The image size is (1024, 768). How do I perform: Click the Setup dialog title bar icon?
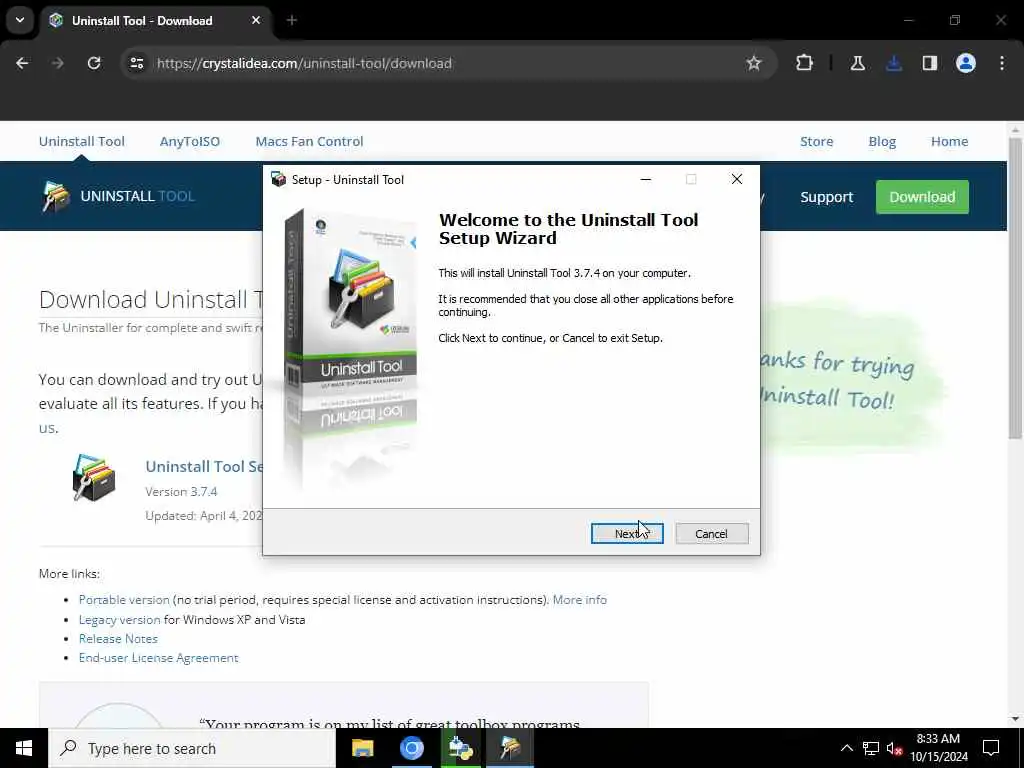279,180
